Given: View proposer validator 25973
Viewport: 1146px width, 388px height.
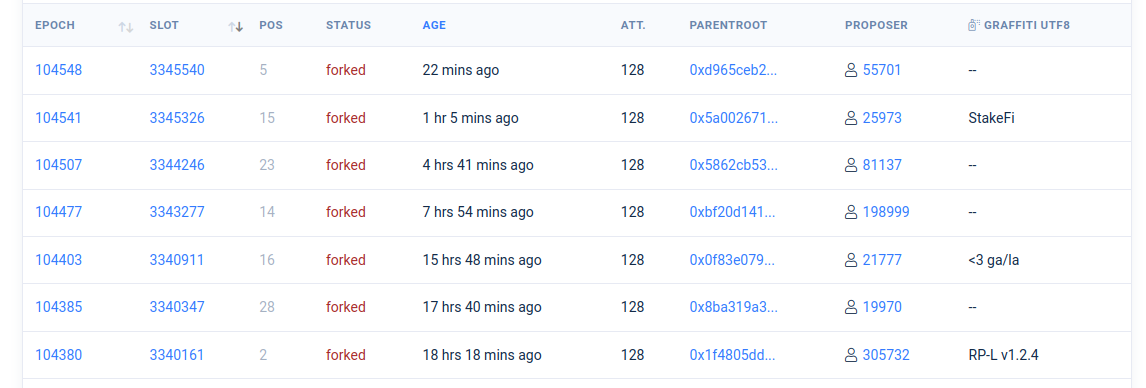Looking at the screenshot, I should coord(882,118).
